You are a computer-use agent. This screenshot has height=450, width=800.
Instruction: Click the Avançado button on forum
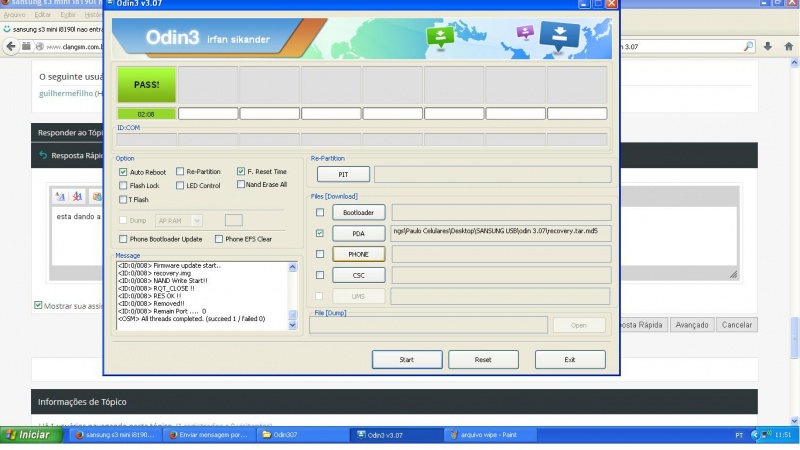(692, 325)
